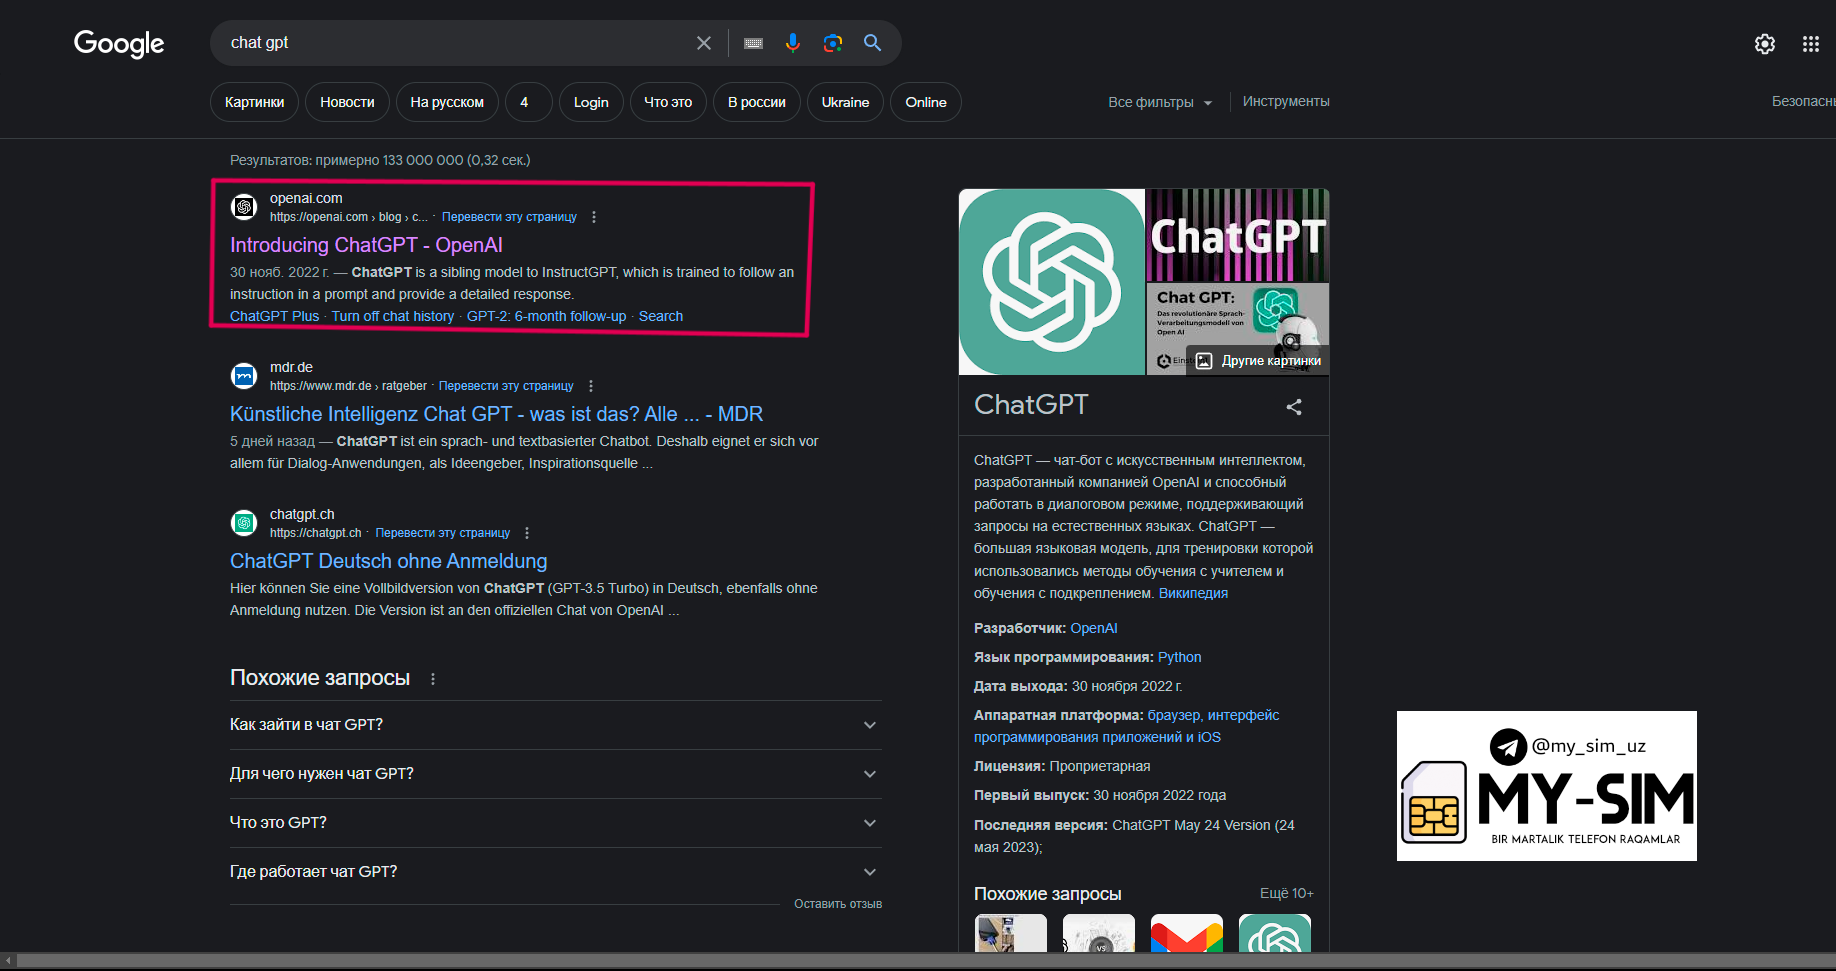Select the "Картинки" filter tab
The width and height of the screenshot is (1836, 971).
[254, 102]
